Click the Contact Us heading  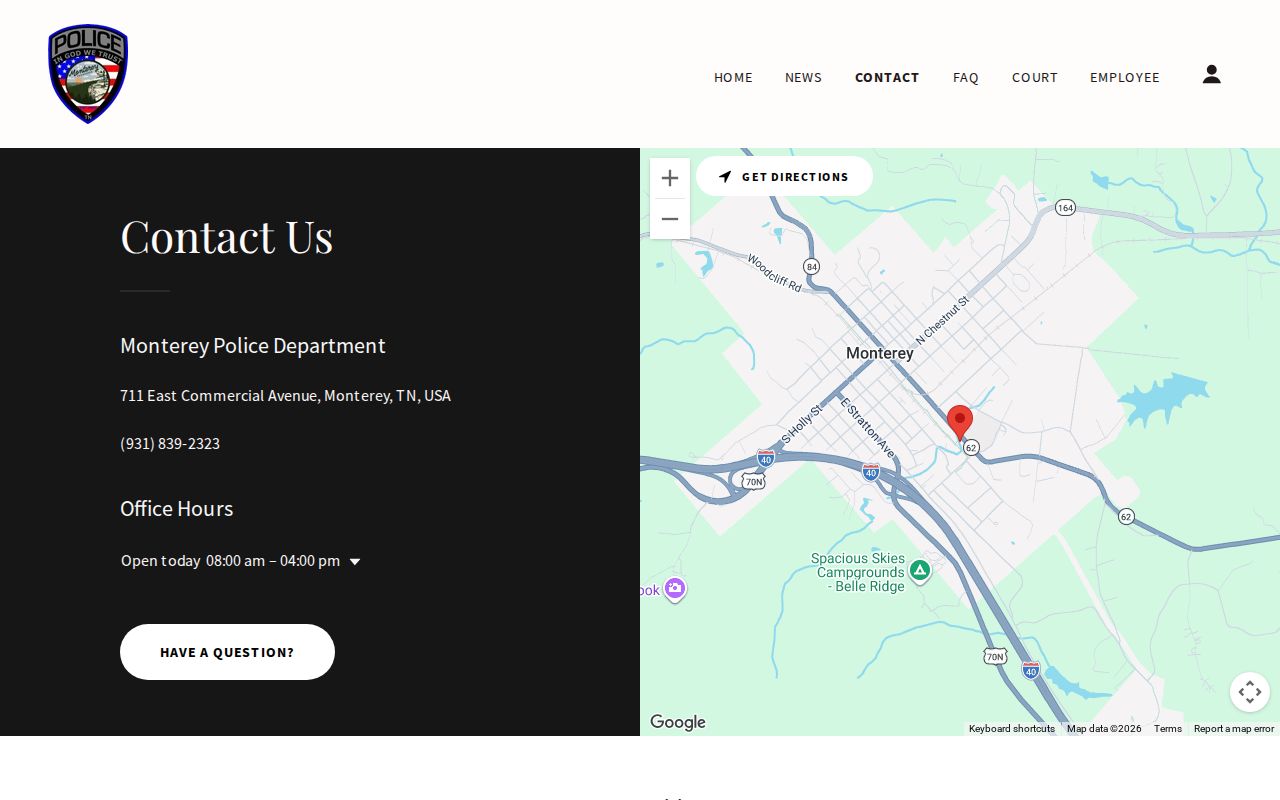pos(227,236)
